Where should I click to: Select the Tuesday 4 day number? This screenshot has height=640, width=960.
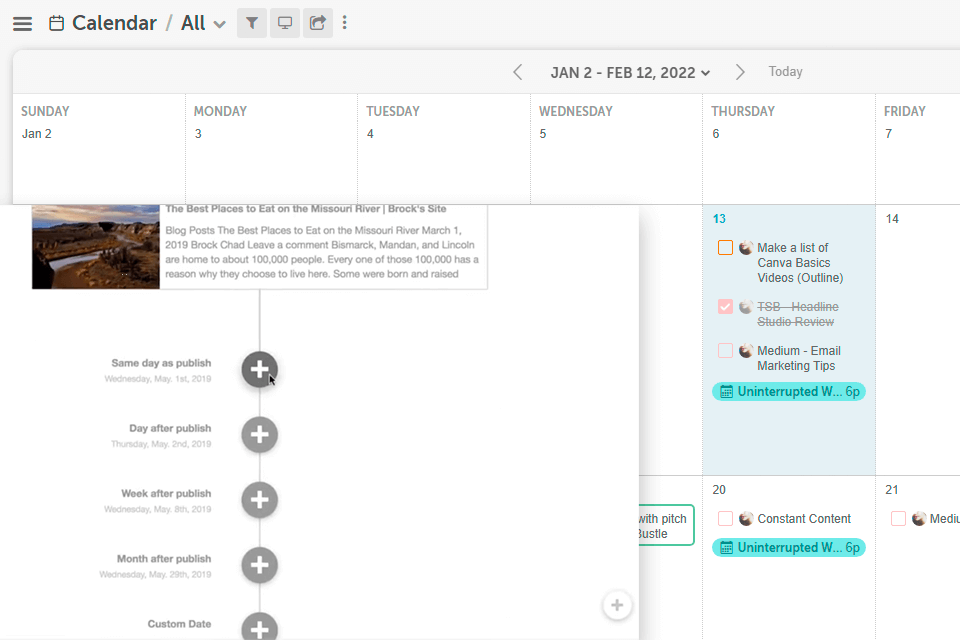370,134
